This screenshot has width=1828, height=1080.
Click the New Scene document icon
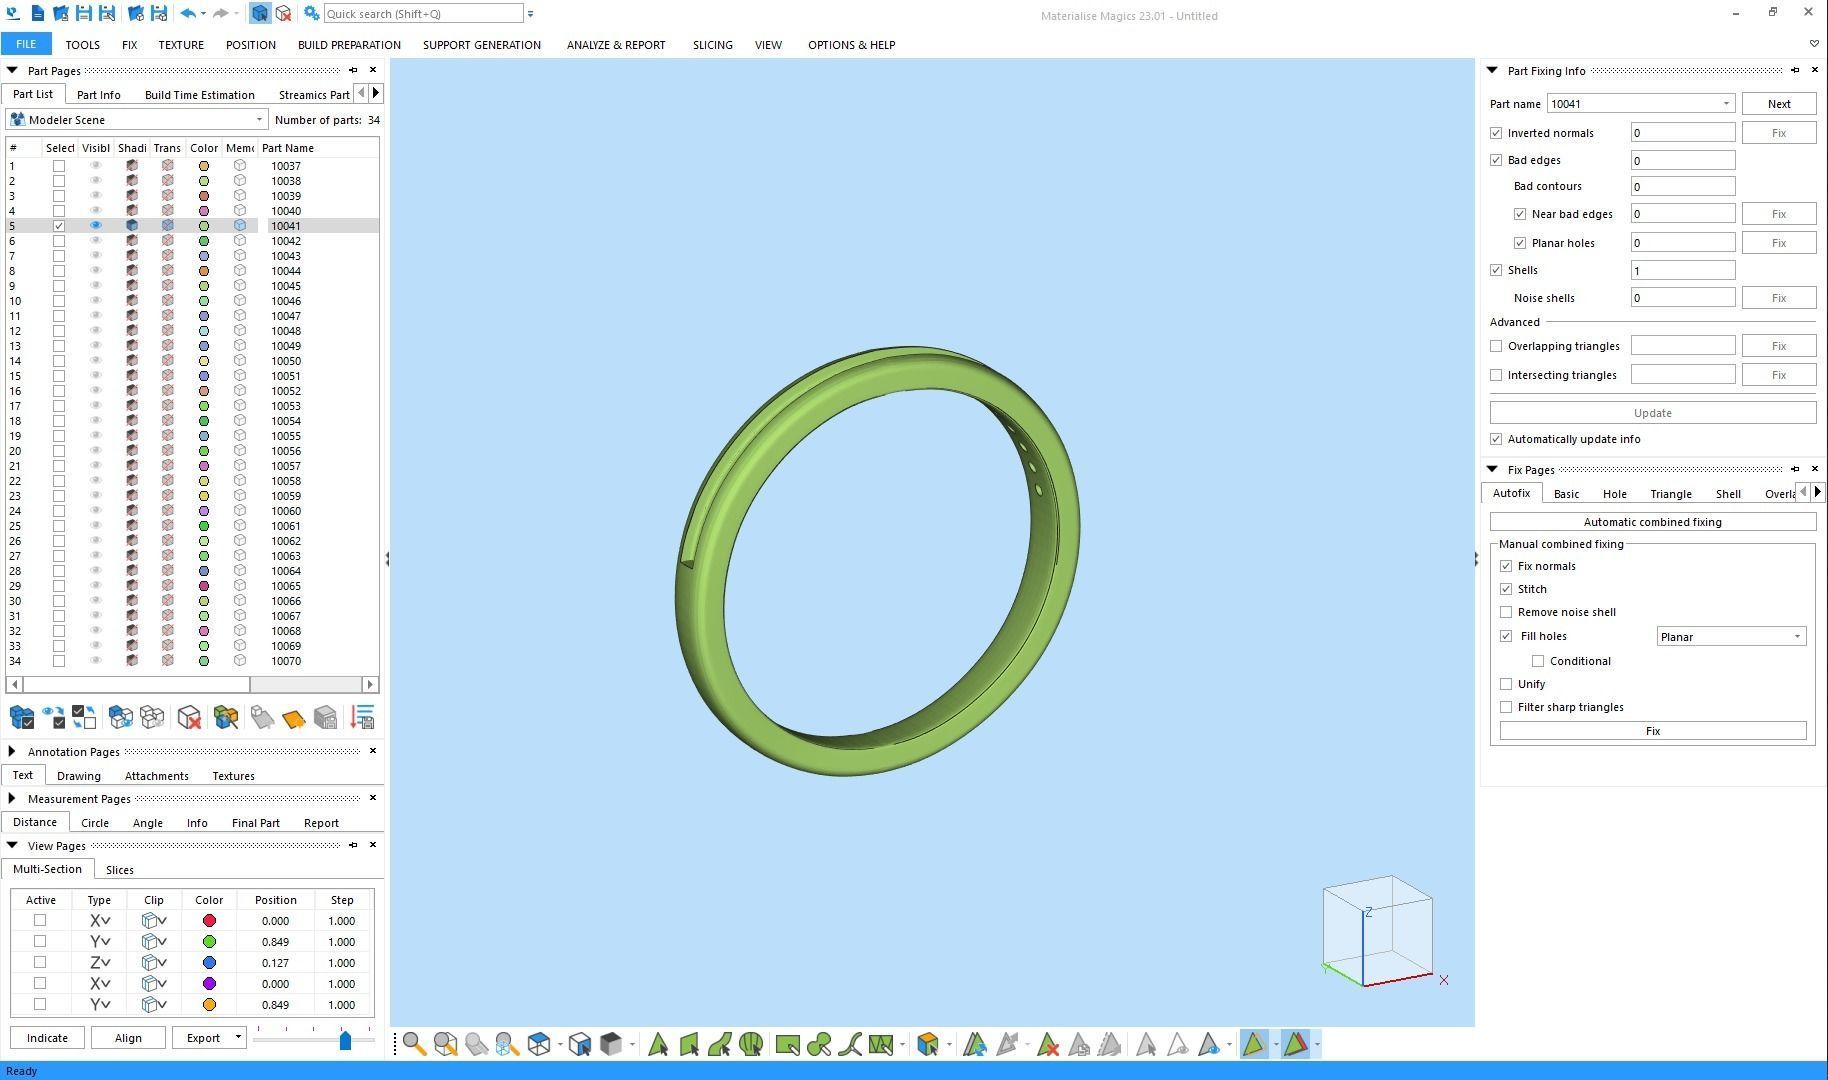37,14
